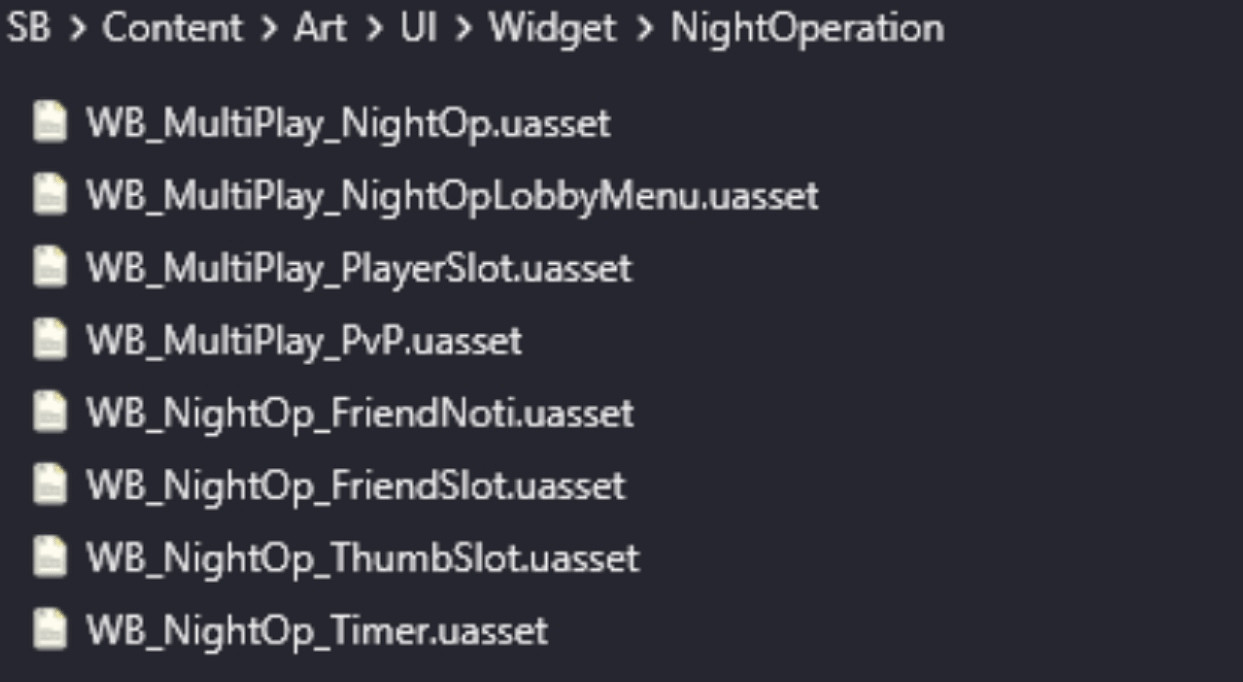1243x682 pixels.
Task: Select the WB_NightOp_Timer.uasset filename text
Action: [317, 631]
